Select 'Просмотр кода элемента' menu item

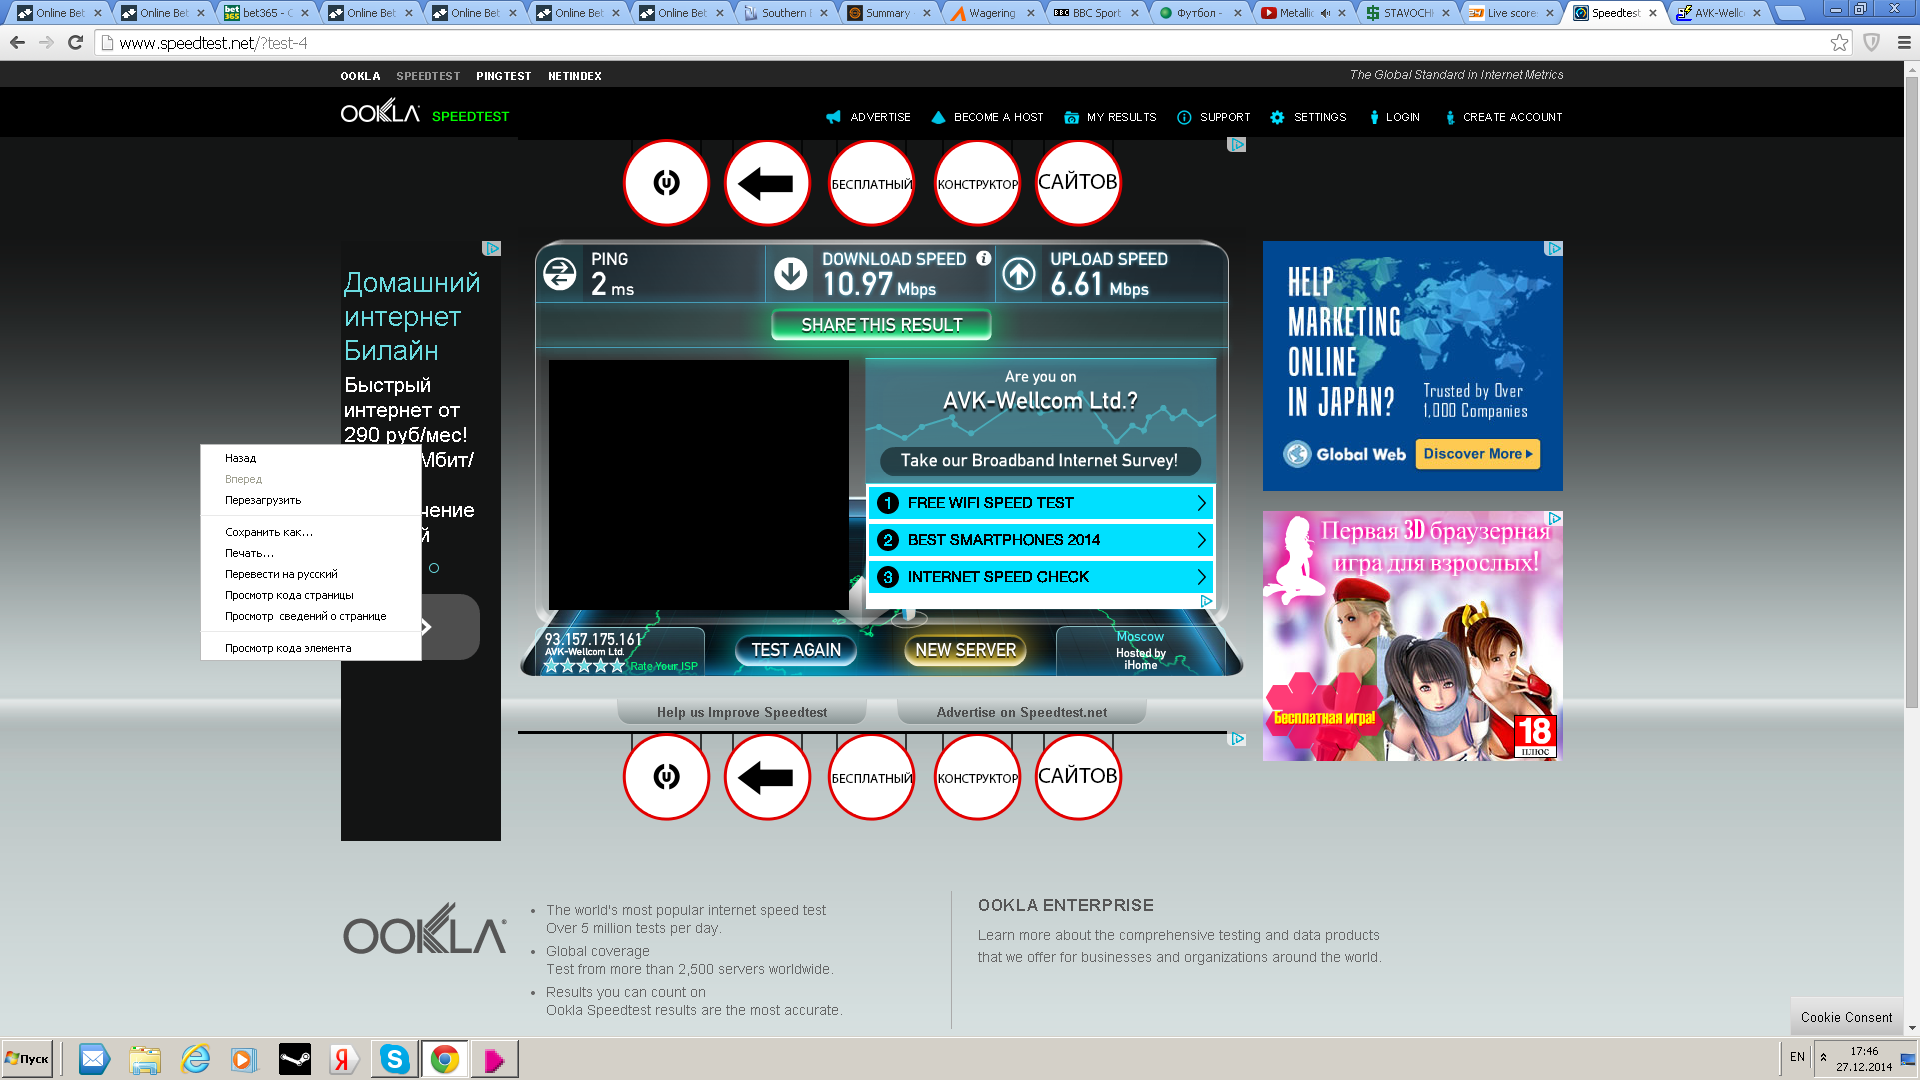[310, 648]
